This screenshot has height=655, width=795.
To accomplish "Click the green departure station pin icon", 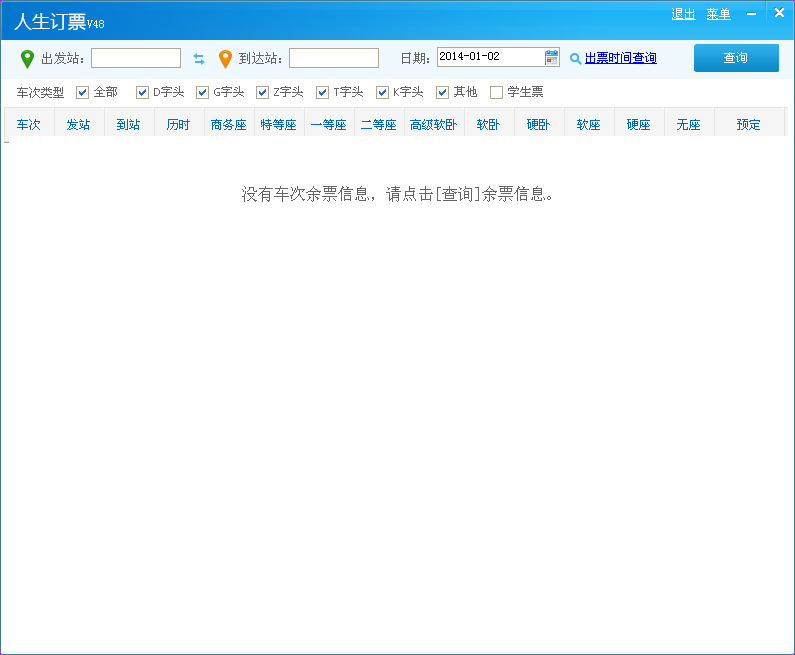I will pyautogui.click(x=27, y=59).
